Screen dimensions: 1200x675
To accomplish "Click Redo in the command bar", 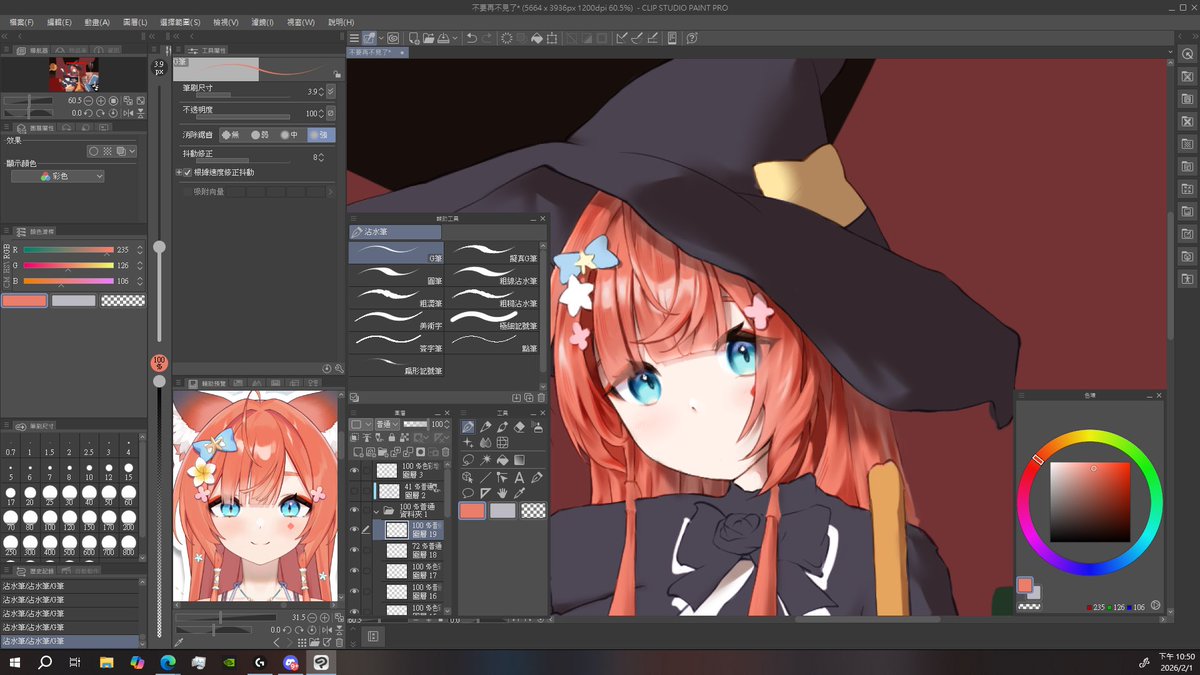I will (x=487, y=38).
